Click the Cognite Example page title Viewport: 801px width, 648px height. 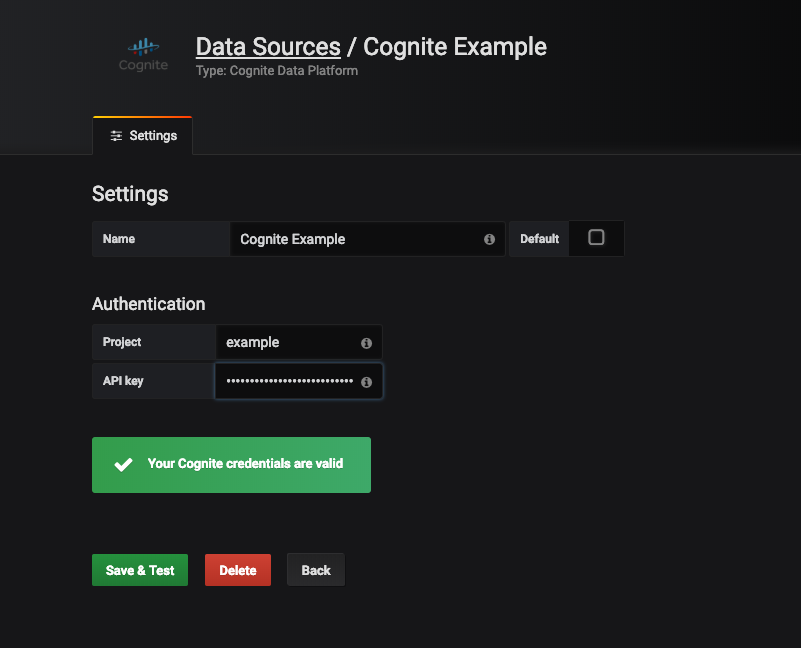point(455,47)
